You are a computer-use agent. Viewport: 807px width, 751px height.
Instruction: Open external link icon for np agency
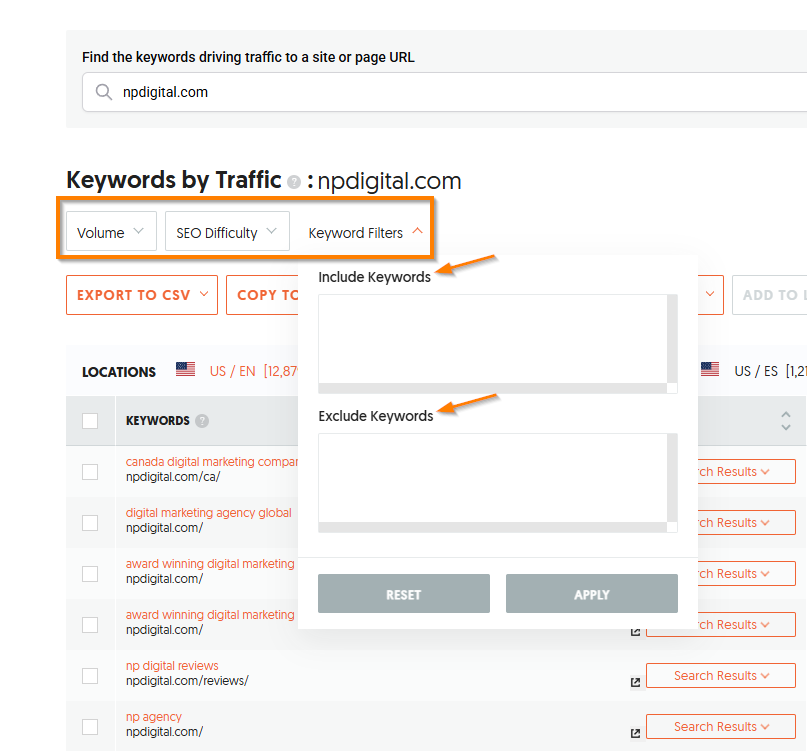(x=636, y=733)
